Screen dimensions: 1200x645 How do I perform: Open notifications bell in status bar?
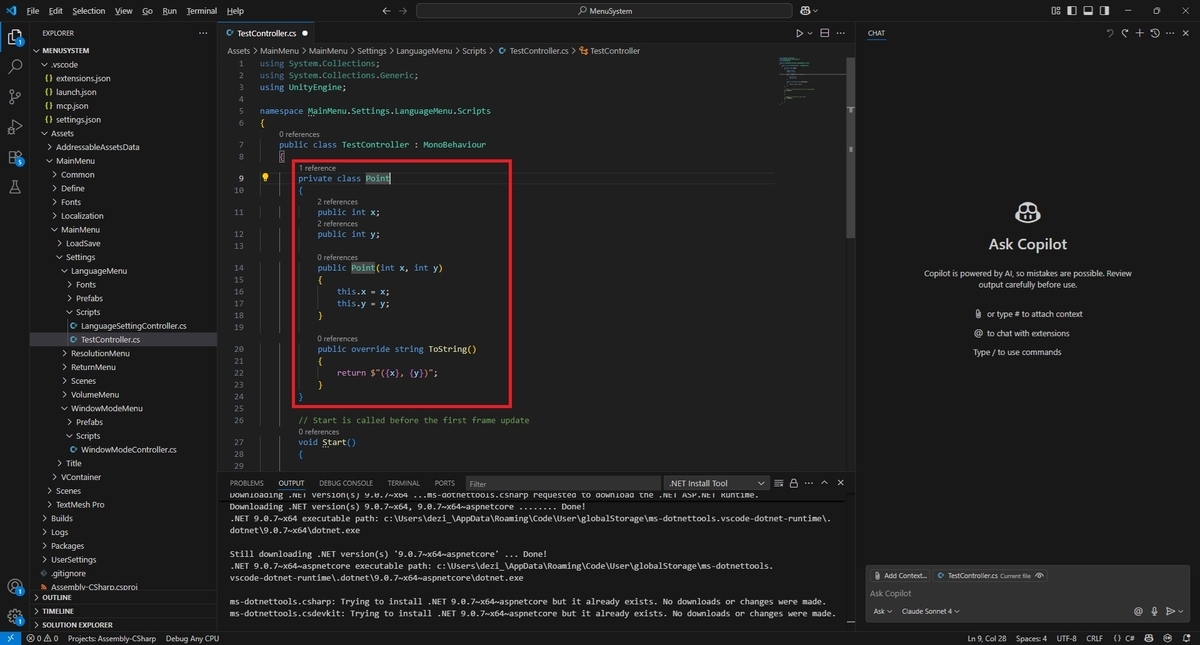tap(1185, 638)
